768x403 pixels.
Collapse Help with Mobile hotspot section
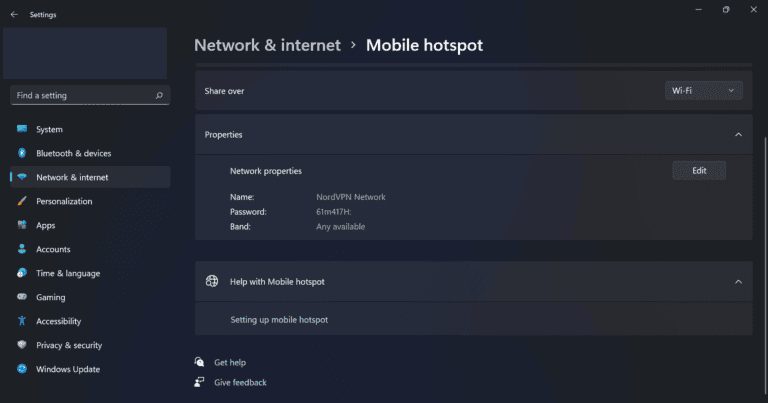coord(738,282)
